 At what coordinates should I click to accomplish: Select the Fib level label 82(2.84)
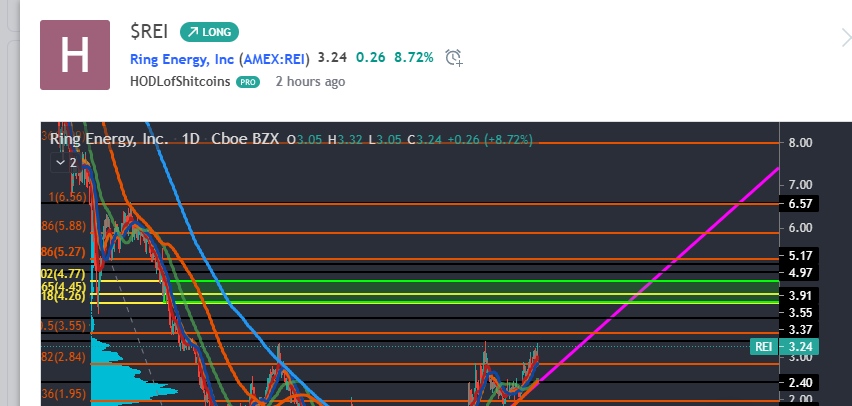[64, 357]
